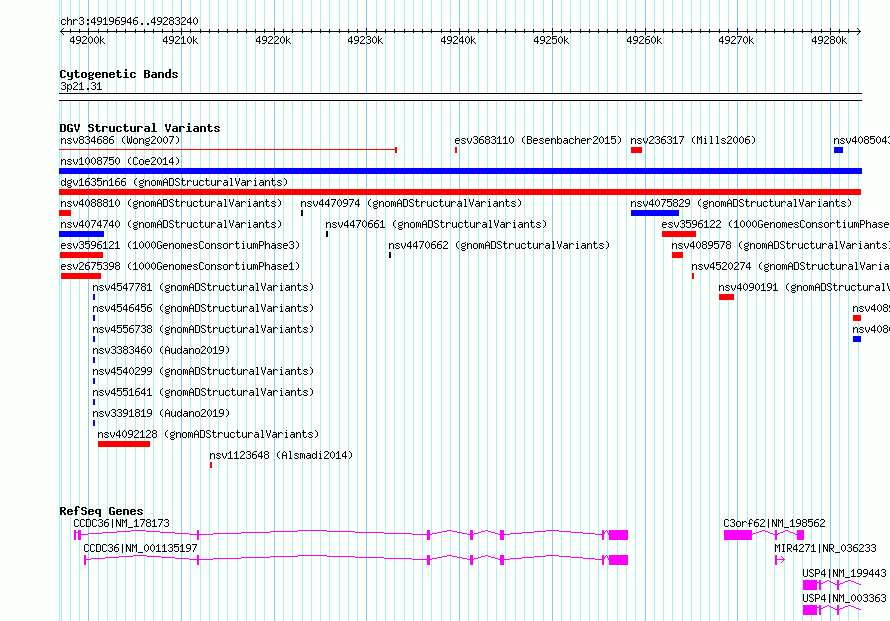The width and height of the screenshot is (890, 621).
Task: Open dgv1635n166 gnomAD variant label
Action: [x=174, y=182]
